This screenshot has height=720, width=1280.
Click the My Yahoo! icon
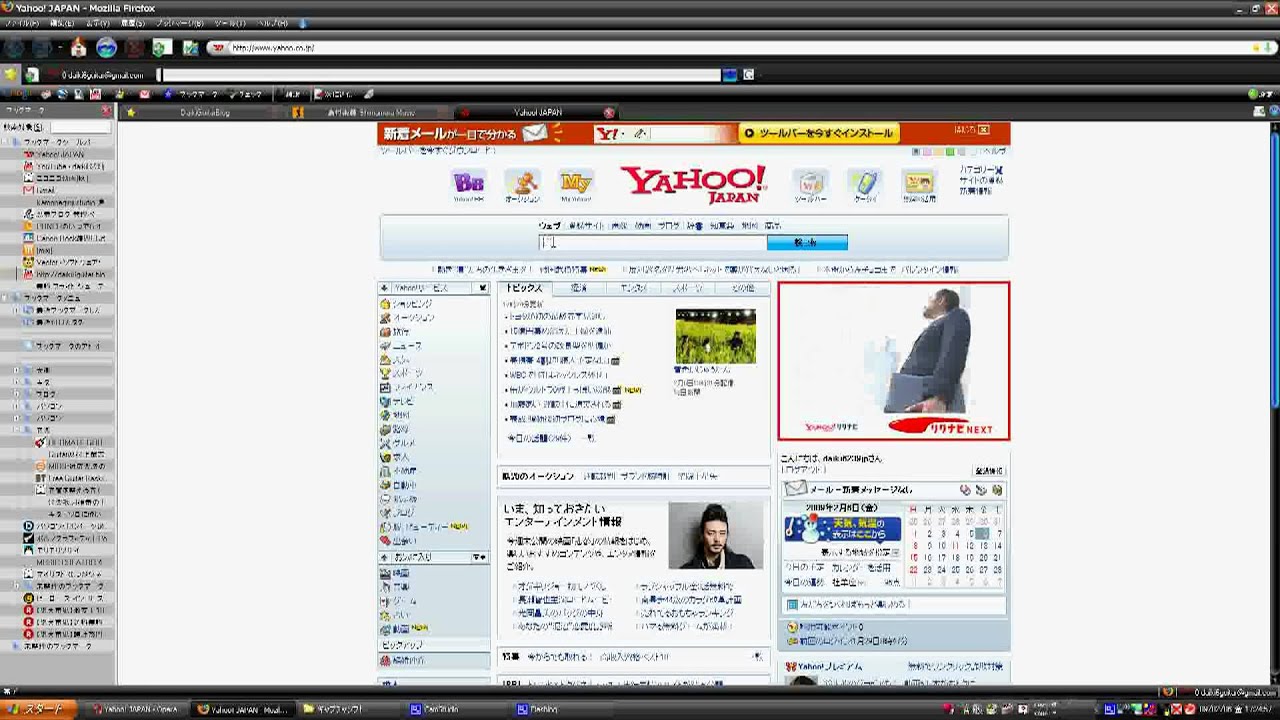click(576, 183)
